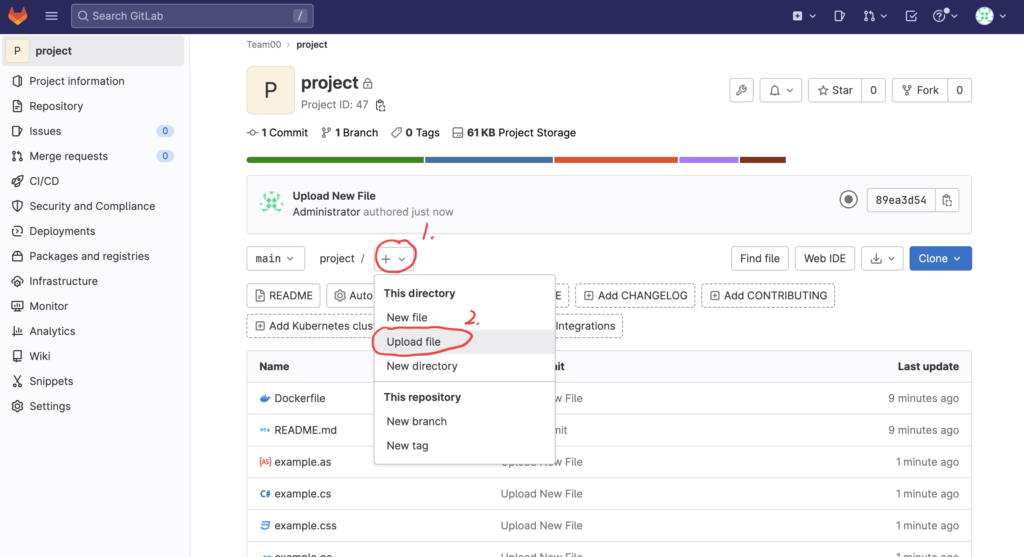Open the to-do list icon in the top bar
The width and height of the screenshot is (1024, 557).
(x=911, y=16)
